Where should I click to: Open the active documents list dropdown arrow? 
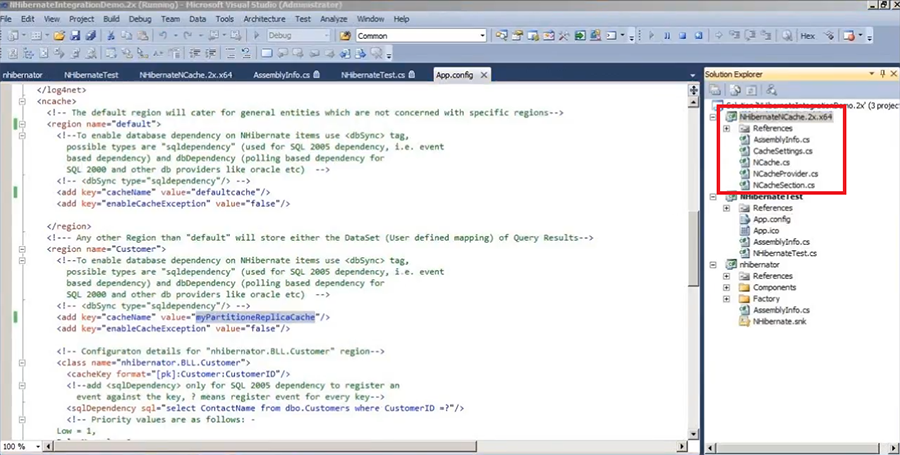(x=693, y=75)
